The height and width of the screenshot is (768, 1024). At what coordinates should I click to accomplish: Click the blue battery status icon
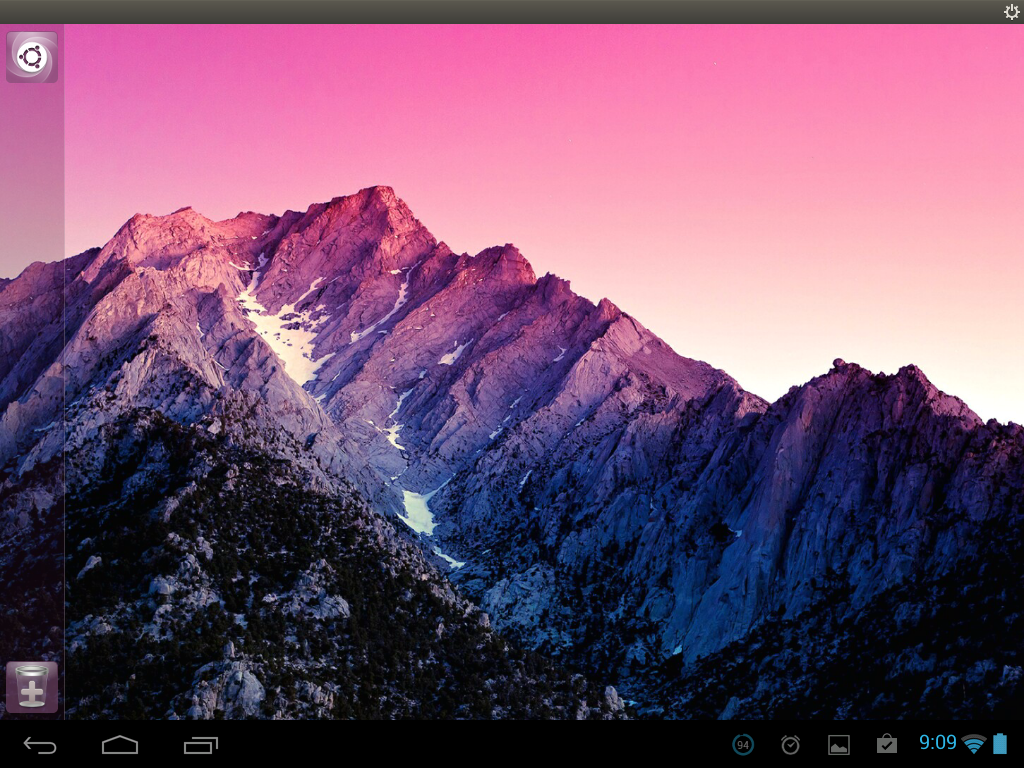pyautogui.click(x=1000, y=744)
